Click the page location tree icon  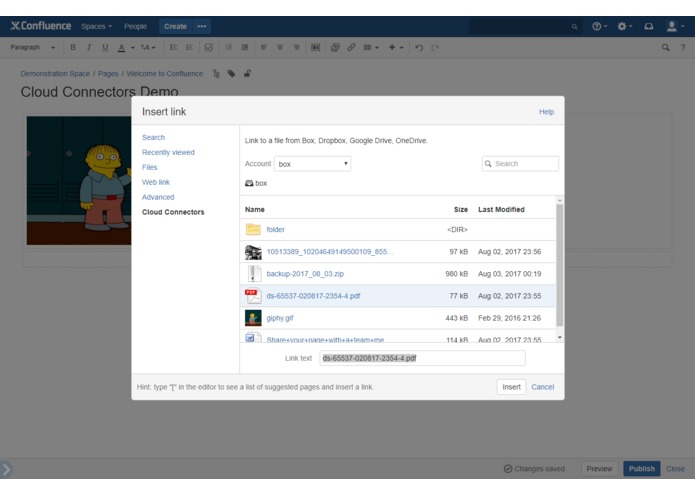tap(216, 74)
